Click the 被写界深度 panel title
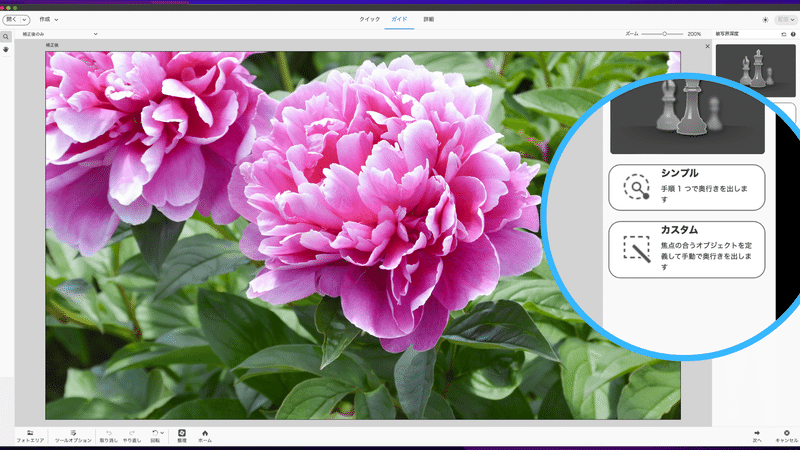 click(x=727, y=34)
